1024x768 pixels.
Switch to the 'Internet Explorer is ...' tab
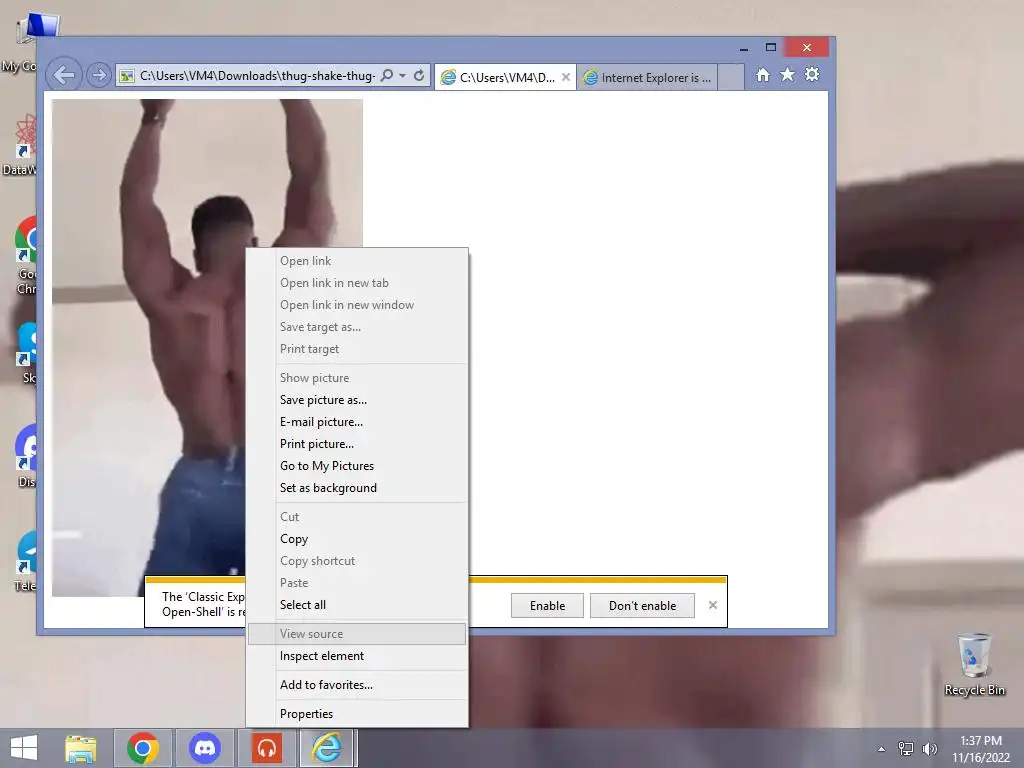click(647, 77)
